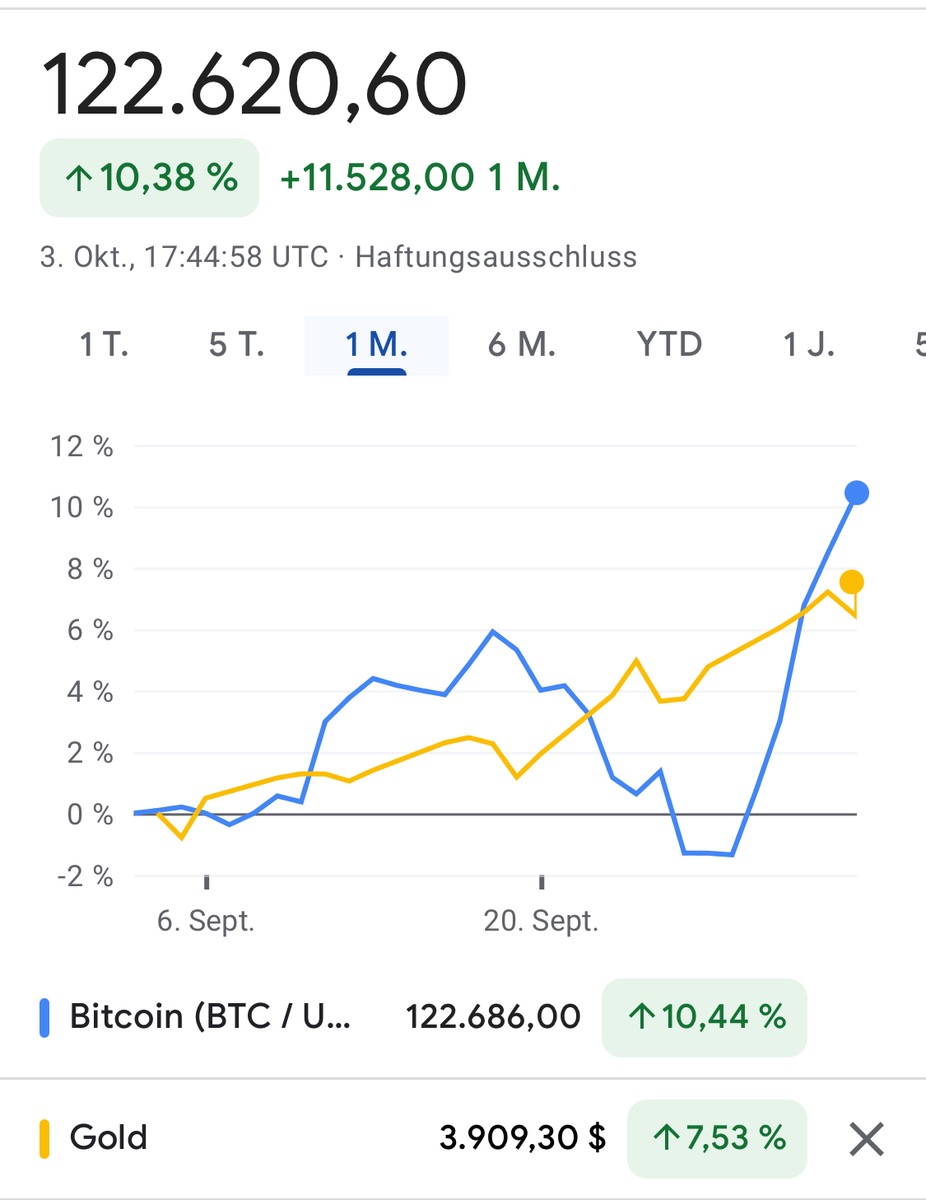This screenshot has width=926, height=1200.
Task: Remove Gold comparison with X icon
Action: click(x=866, y=1138)
